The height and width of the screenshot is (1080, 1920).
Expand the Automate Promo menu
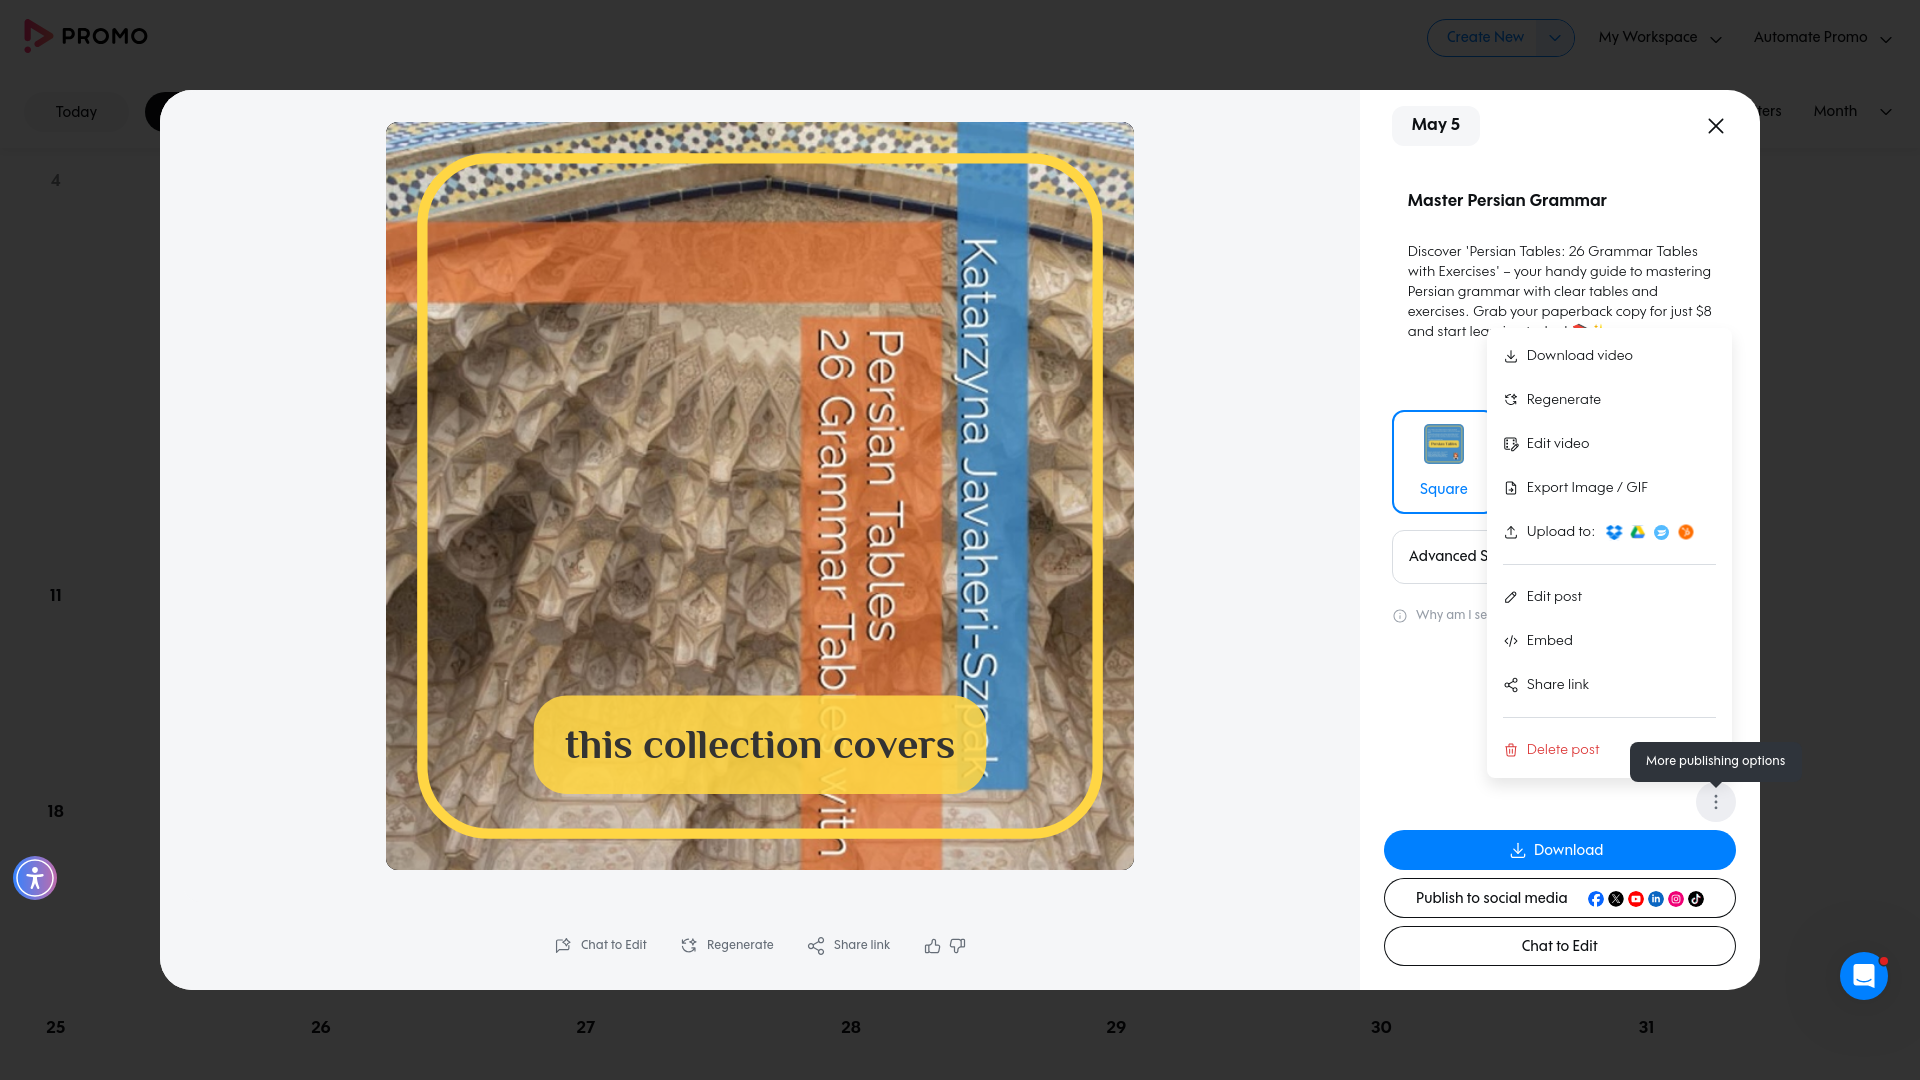1822,38
